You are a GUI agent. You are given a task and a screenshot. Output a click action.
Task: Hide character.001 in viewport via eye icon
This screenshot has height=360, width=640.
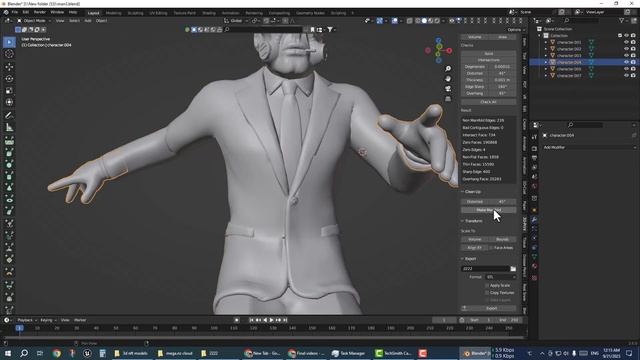click(x=627, y=42)
